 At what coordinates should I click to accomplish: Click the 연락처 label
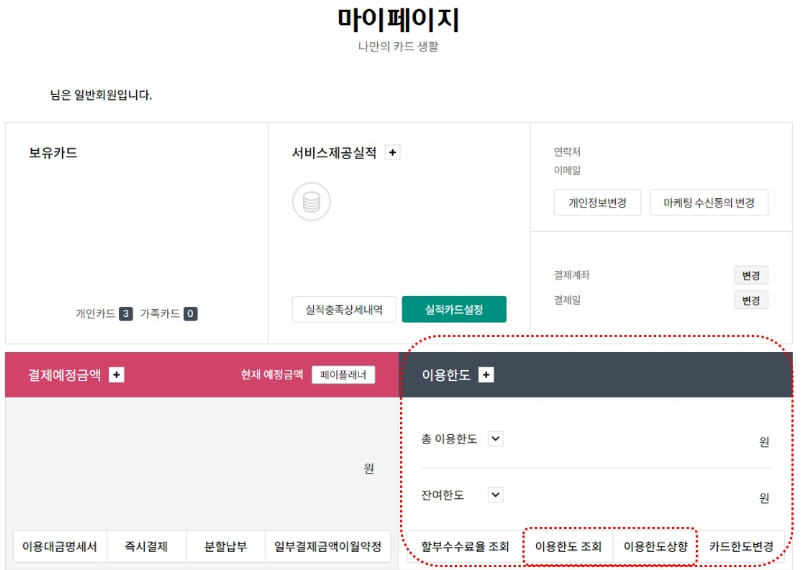(567, 152)
